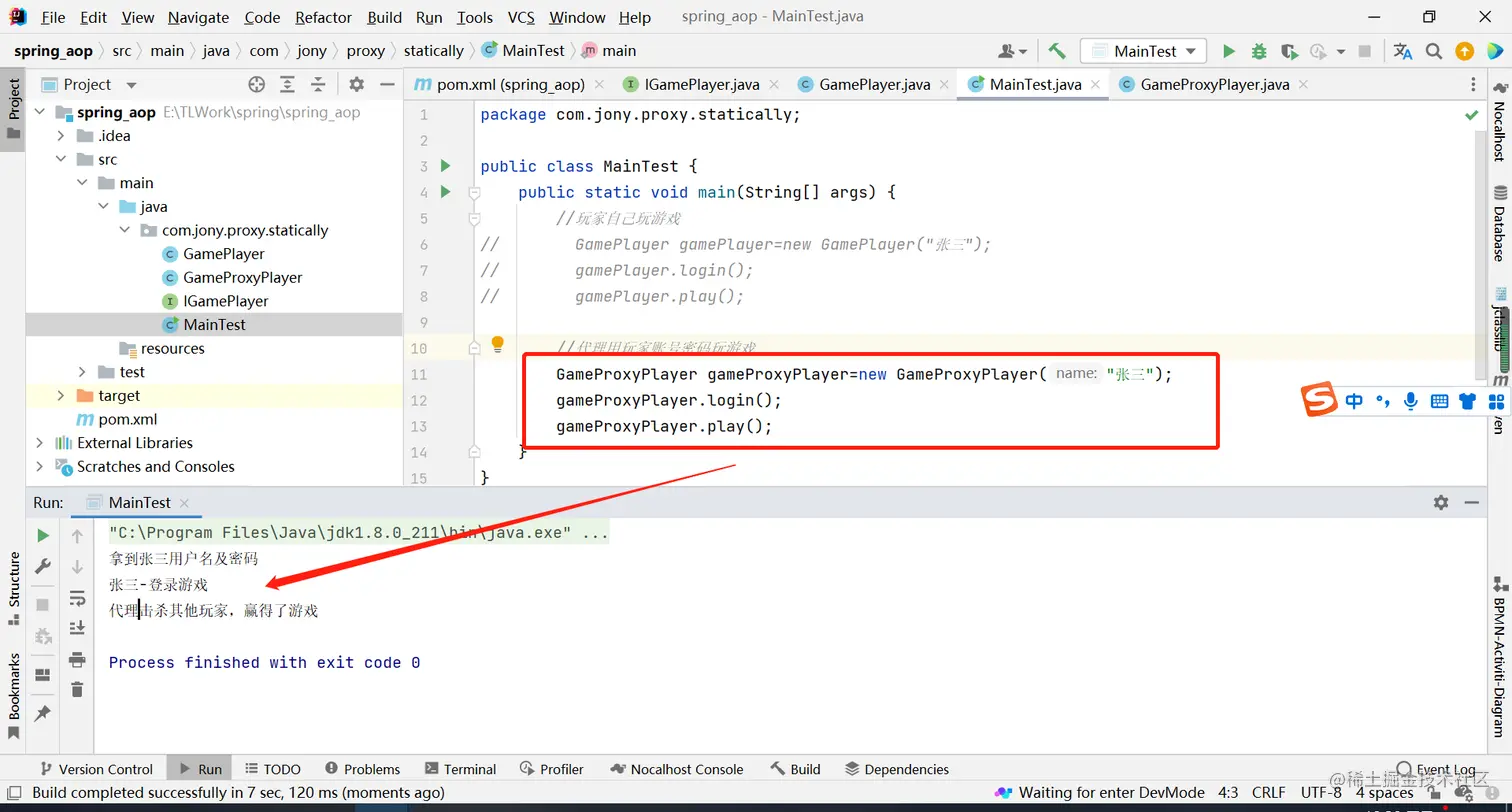Open the Version Control tool window
The image size is (1512, 812).
95,769
